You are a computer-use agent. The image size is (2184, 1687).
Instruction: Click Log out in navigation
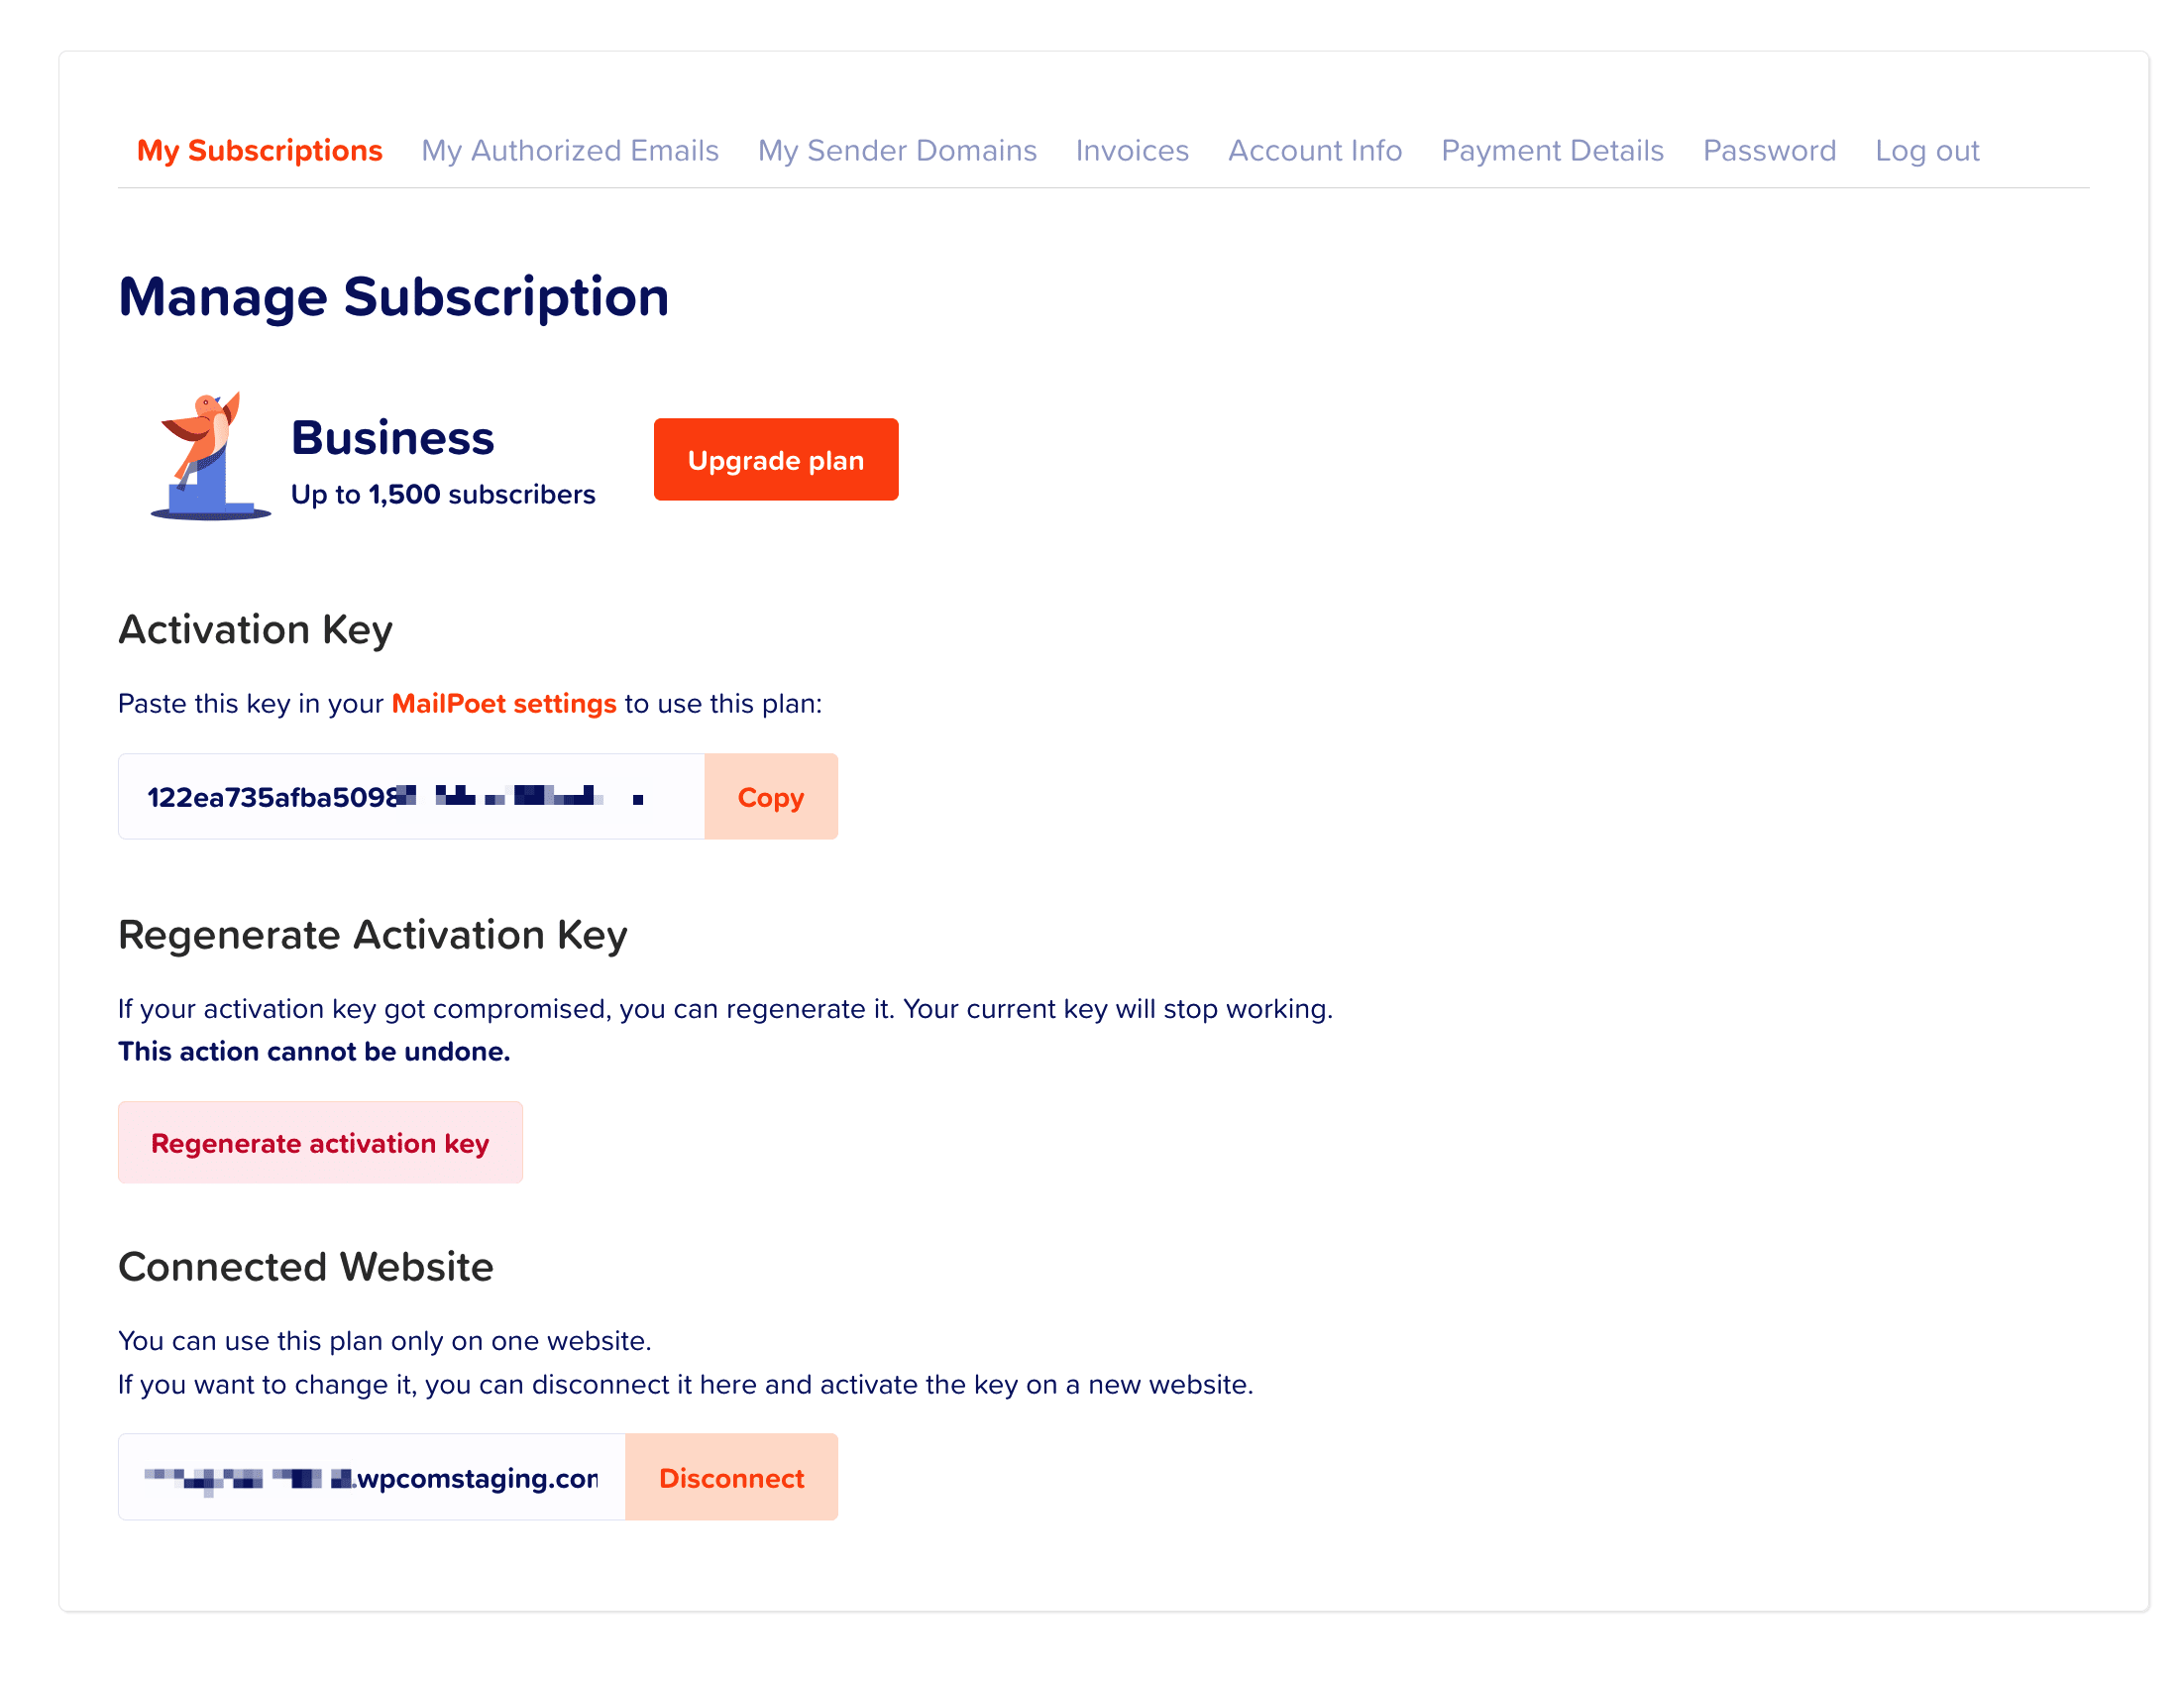click(1926, 151)
